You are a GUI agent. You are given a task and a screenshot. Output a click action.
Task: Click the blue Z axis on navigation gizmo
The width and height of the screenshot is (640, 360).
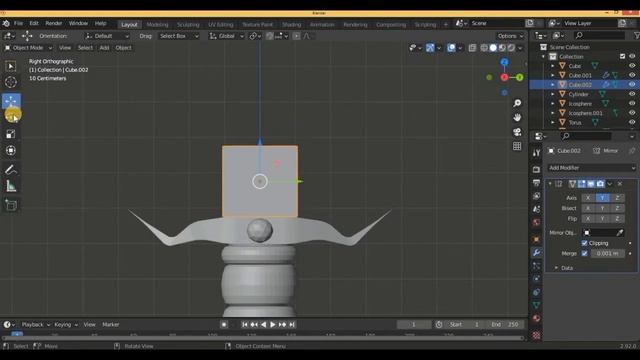(504, 62)
